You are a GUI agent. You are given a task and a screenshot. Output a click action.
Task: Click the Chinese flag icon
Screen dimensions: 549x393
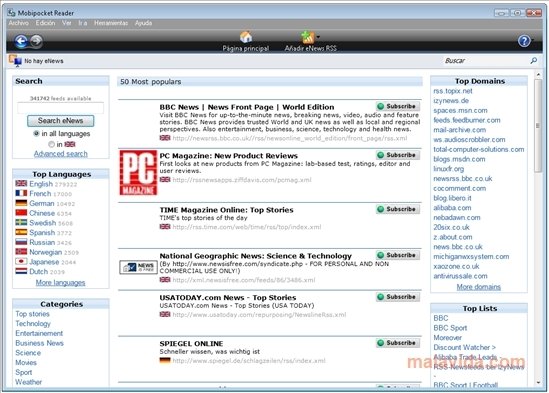point(21,212)
